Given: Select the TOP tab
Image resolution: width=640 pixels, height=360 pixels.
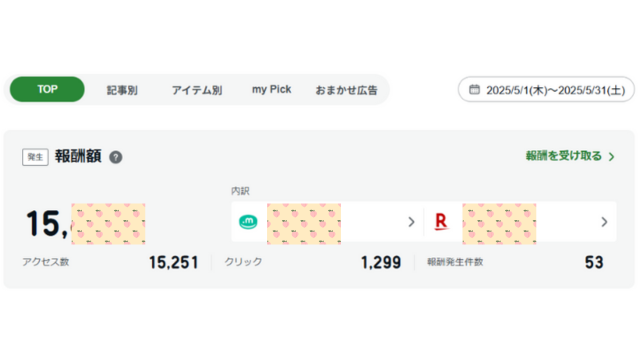Looking at the screenshot, I should pyautogui.click(x=47, y=89).
